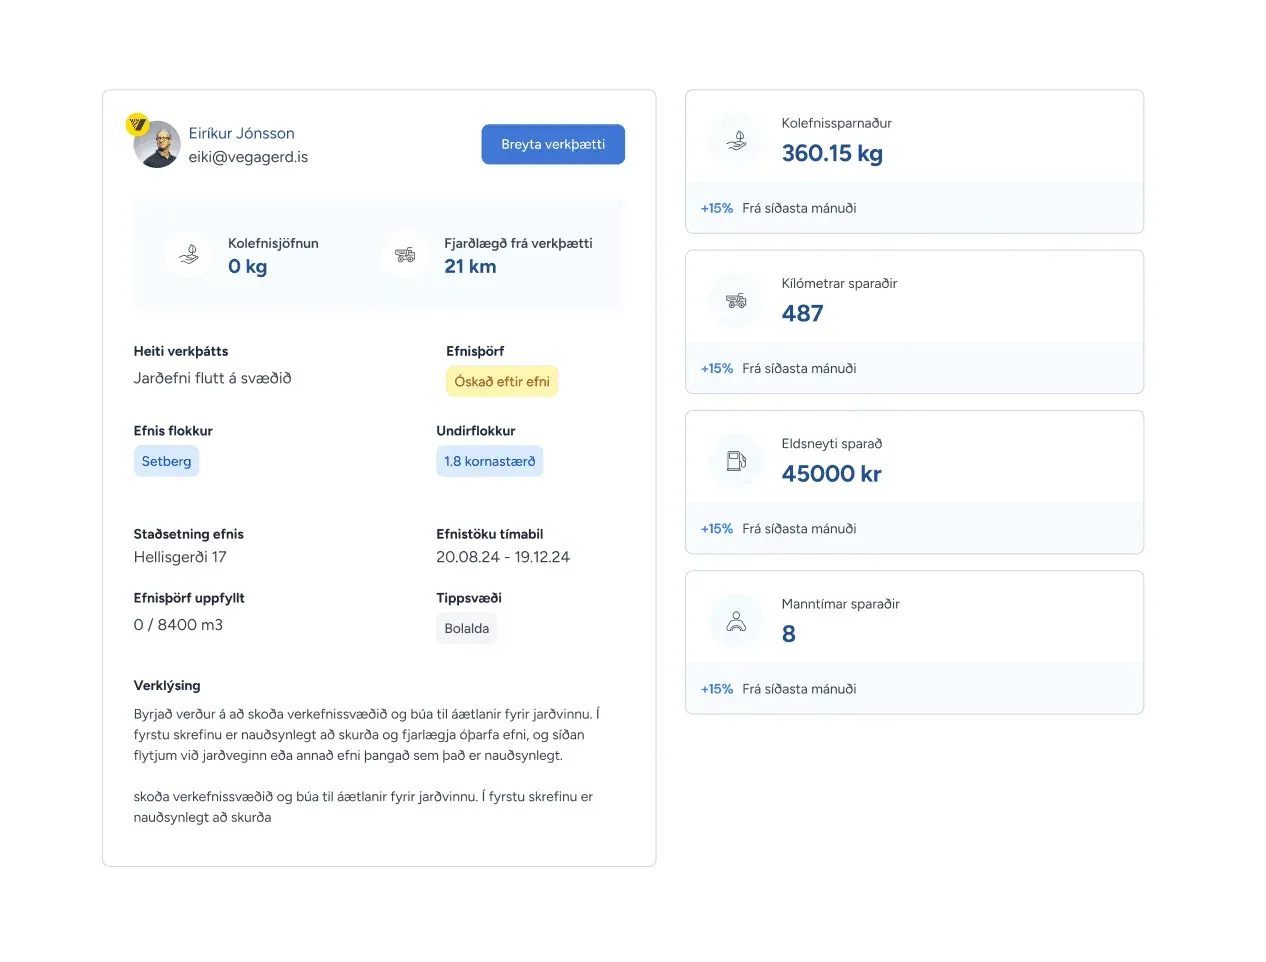The height and width of the screenshot is (962, 1266).
Task: Click the Kolefnisjöfnun plant-in-hand icon
Action: point(189,255)
